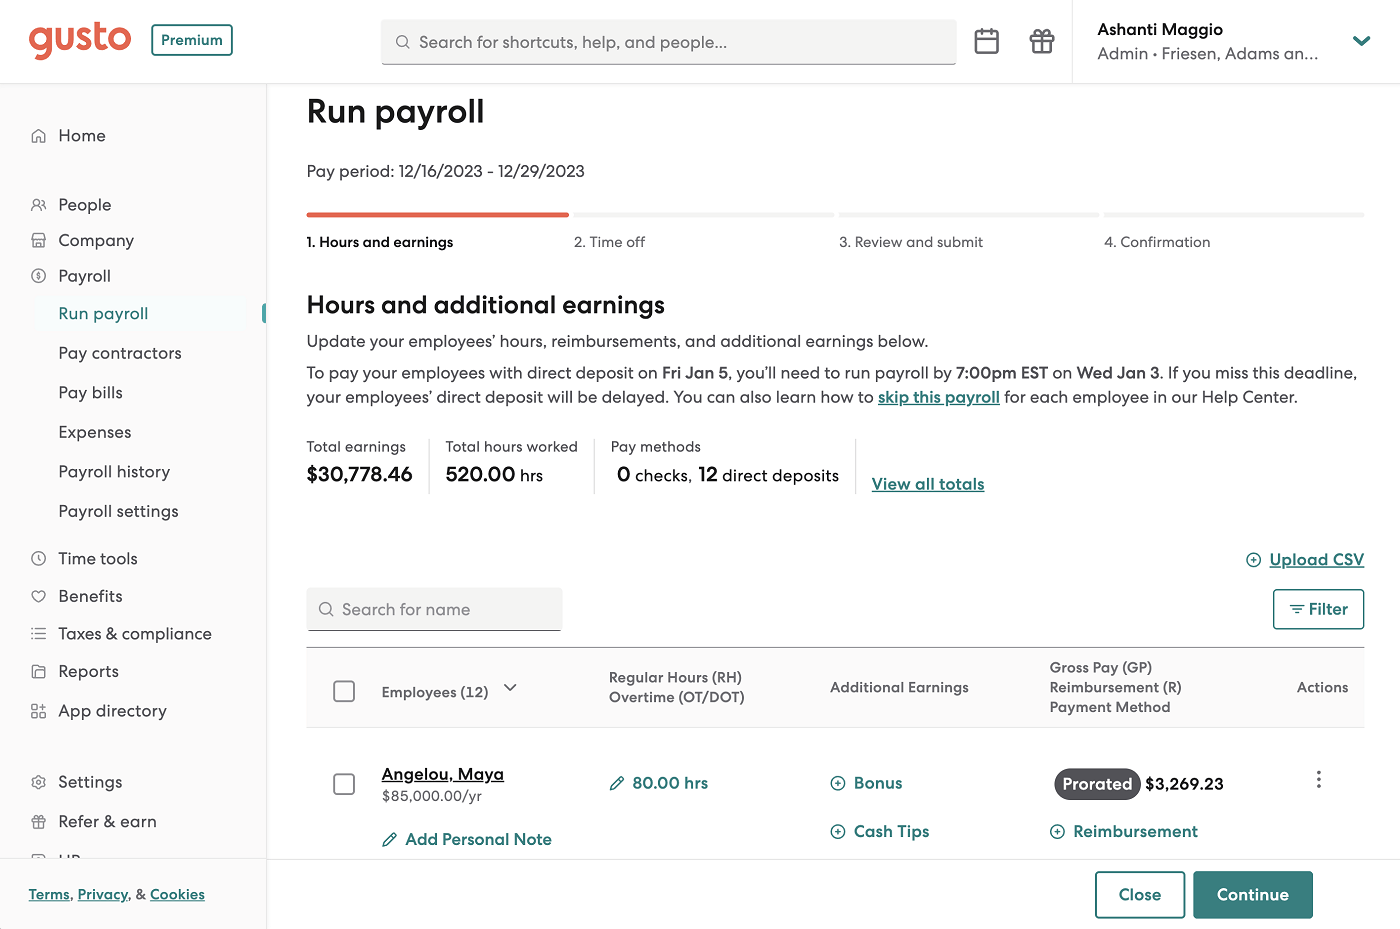The image size is (1400, 929).
Task: Select Payroll history in the sidebar
Action: pyautogui.click(x=113, y=471)
